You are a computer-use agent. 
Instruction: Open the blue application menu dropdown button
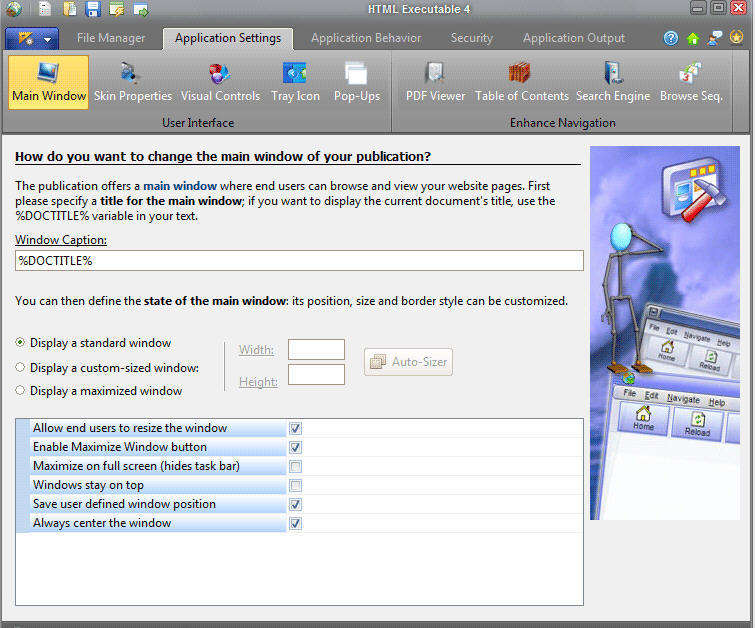coord(32,39)
